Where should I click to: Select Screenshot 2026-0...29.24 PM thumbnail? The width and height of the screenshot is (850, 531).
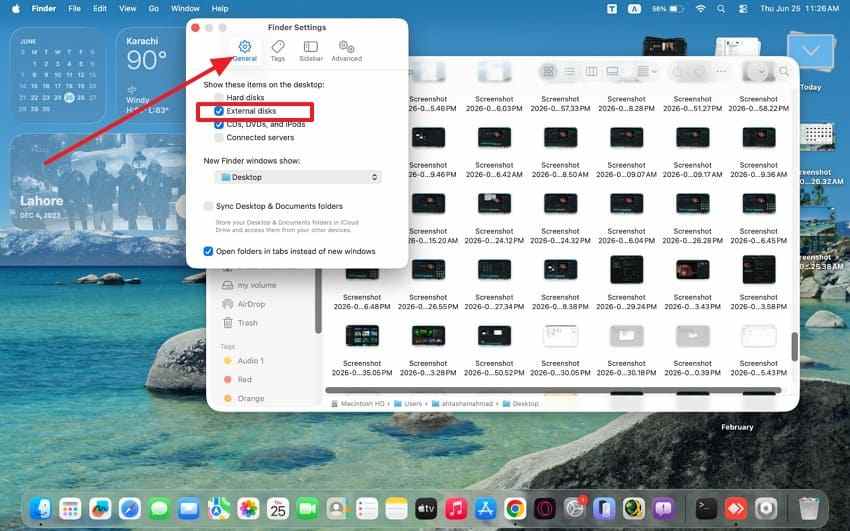tap(626, 270)
